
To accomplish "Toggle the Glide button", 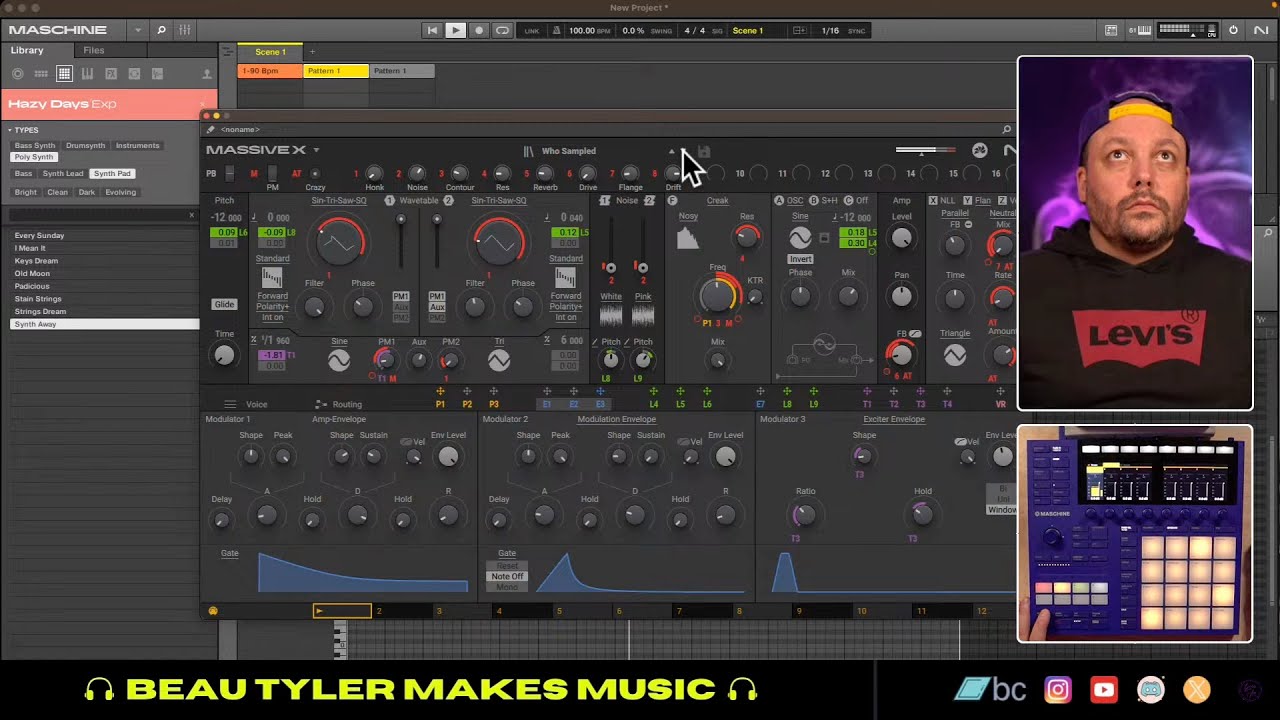I will tap(224, 304).
